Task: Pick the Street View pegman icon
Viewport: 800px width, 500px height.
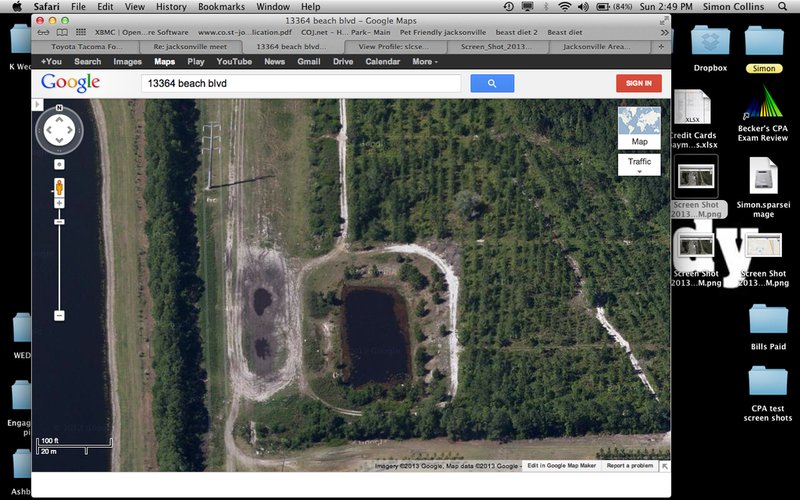Action: coord(59,187)
